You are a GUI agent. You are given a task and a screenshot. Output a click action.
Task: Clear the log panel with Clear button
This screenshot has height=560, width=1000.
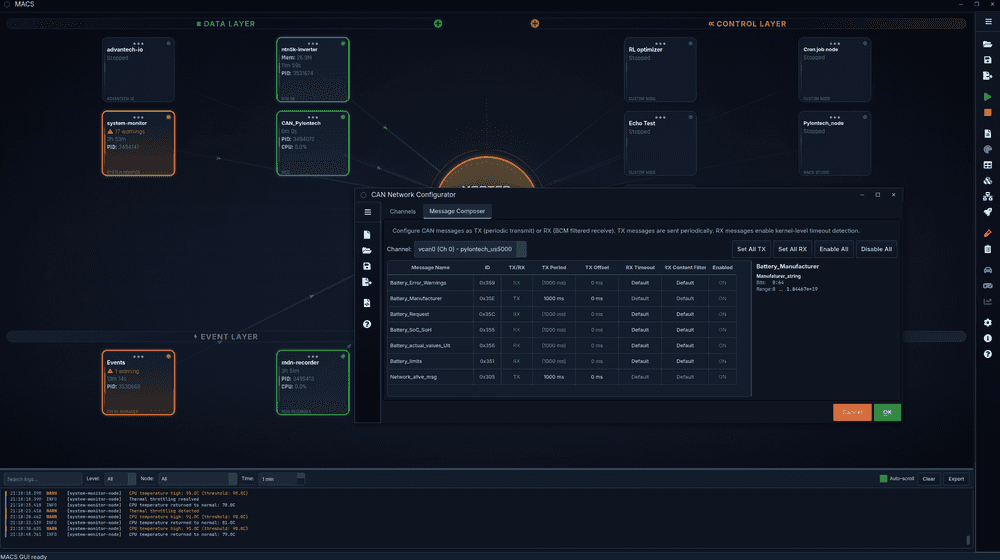click(929, 478)
